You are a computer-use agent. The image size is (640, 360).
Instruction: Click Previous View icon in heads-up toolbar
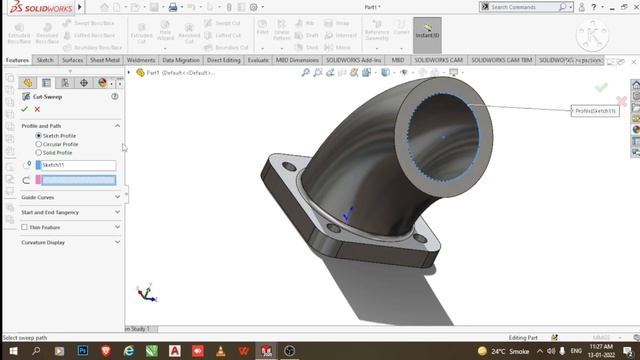pyautogui.click(x=330, y=73)
